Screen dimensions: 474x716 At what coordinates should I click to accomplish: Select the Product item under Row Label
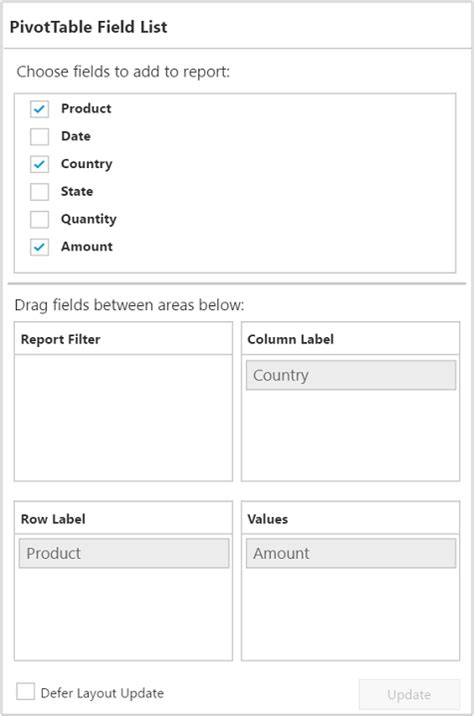pos(124,553)
